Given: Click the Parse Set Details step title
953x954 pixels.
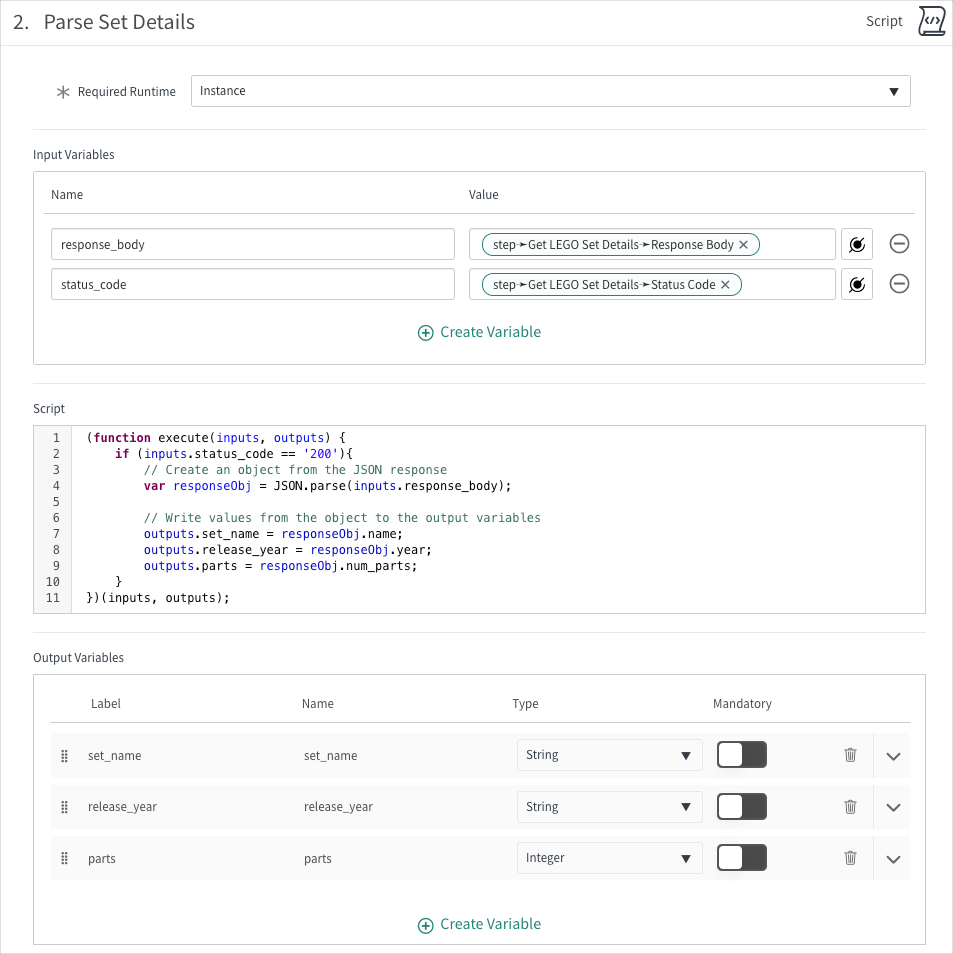Looking at the screenshot, I should [119, 22].
